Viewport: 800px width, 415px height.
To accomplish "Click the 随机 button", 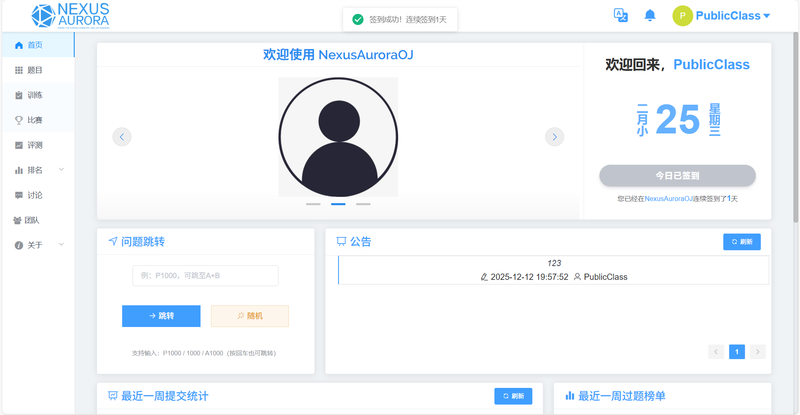I will [250, 316].
